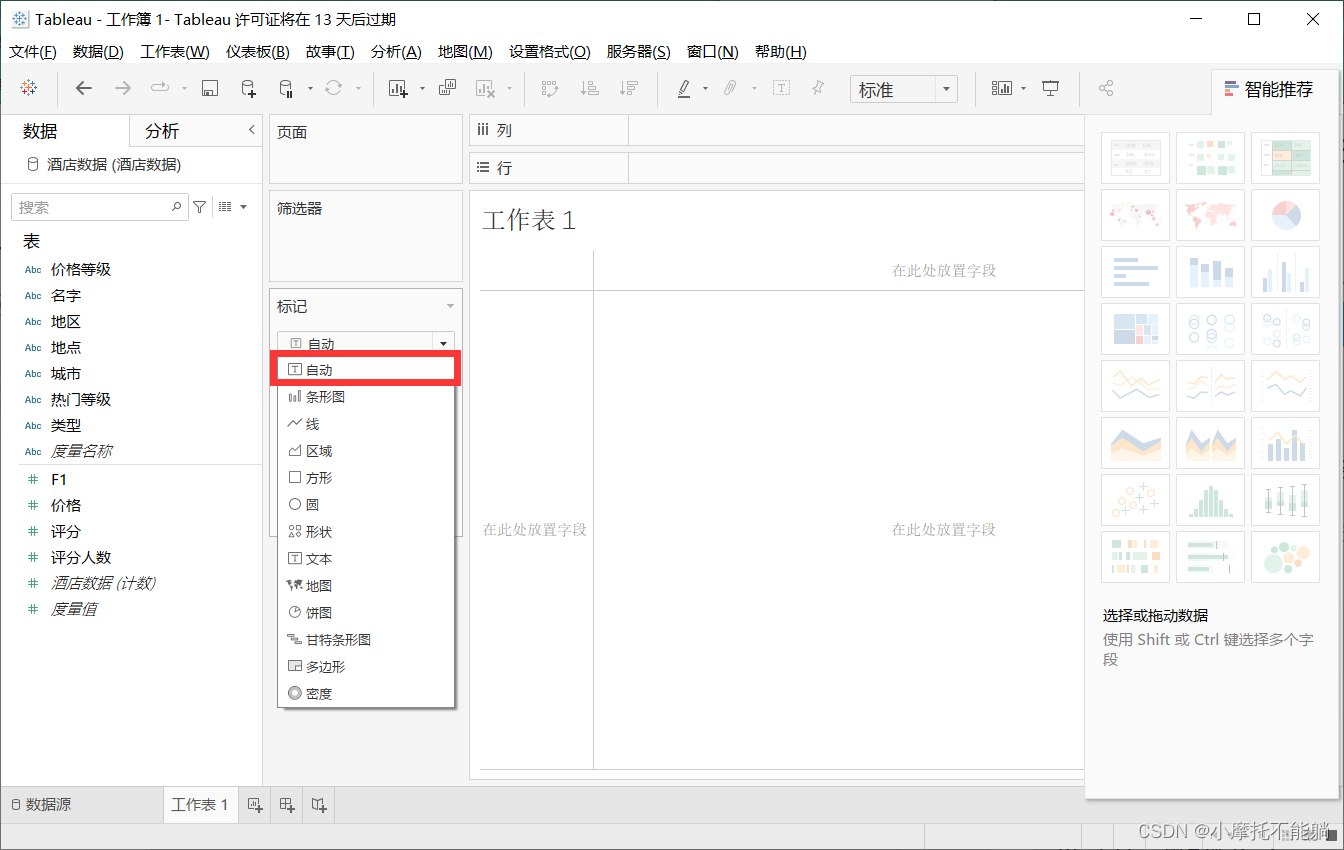Select the 评分人数 measure field
This screenshot has width=1344, height=850.
tap(81, 557)
